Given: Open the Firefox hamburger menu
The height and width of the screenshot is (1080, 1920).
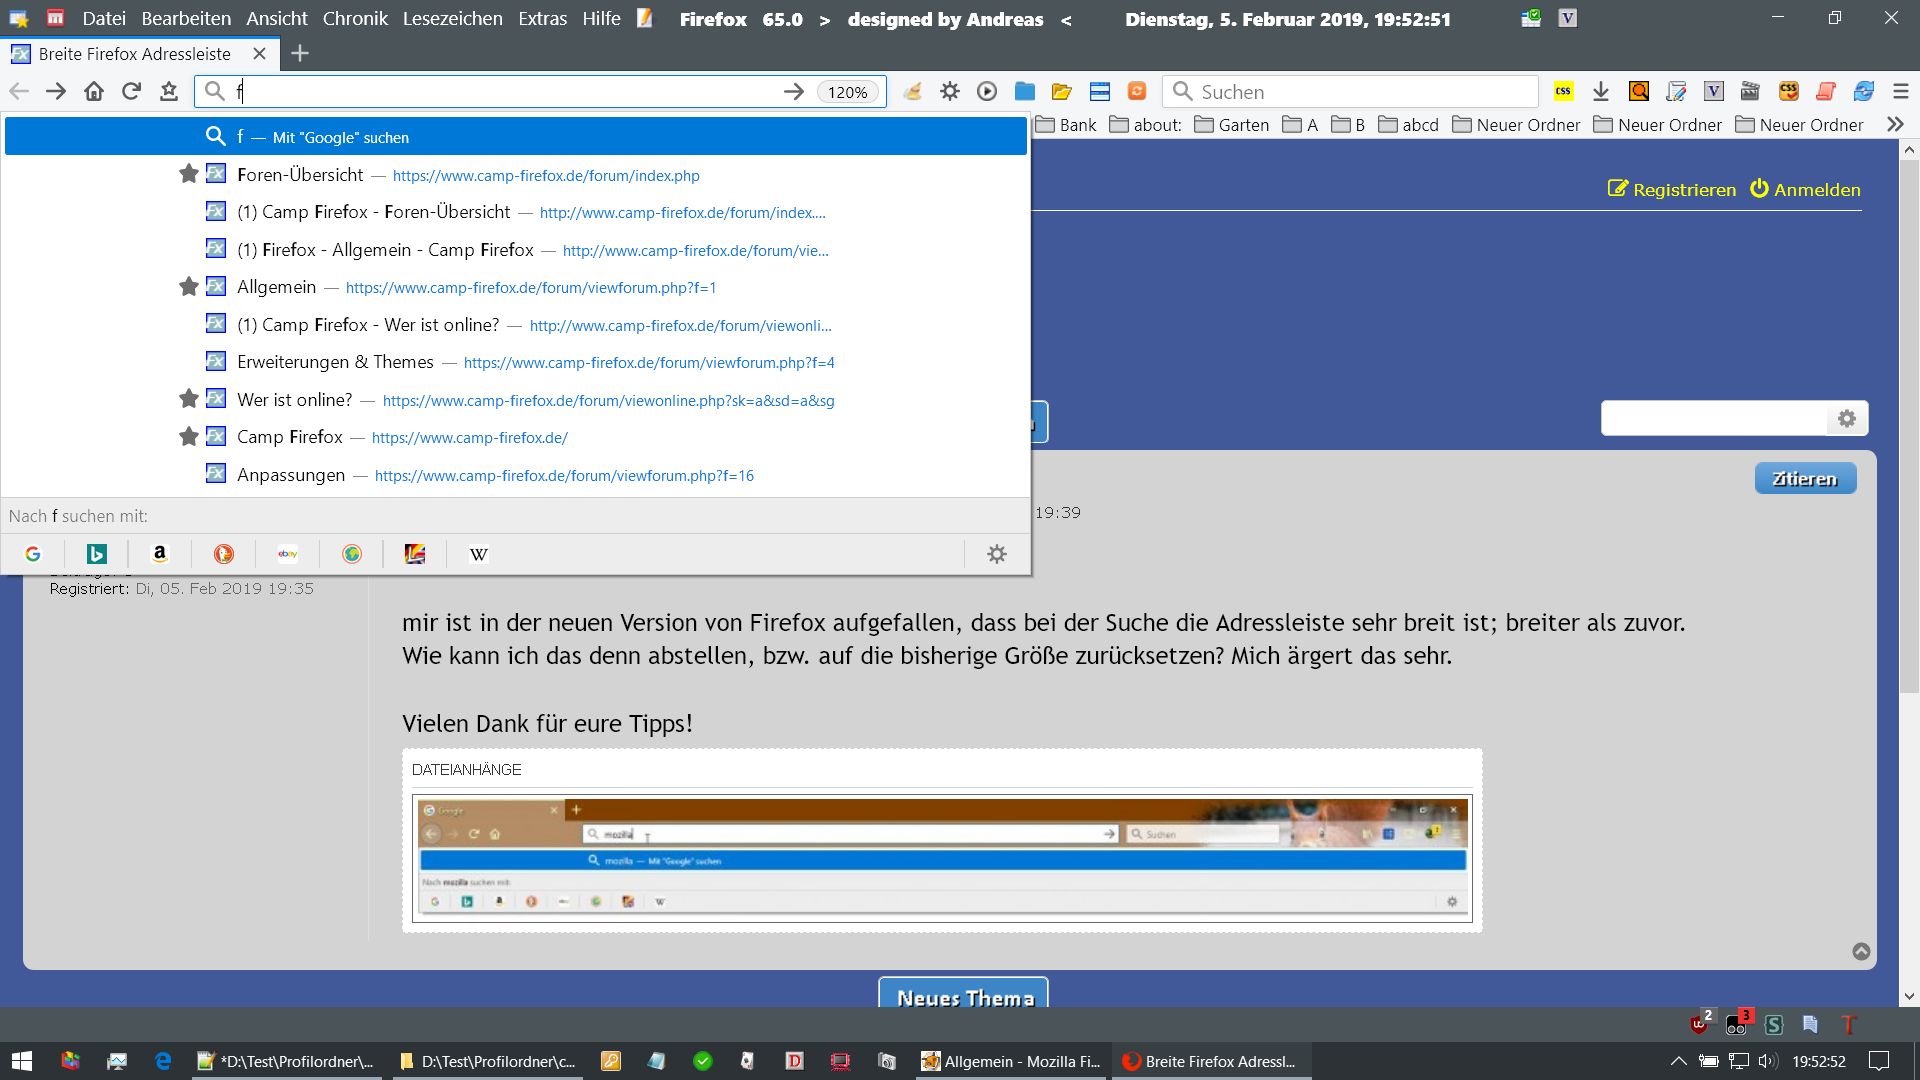Looking at the screenshot, I should pyautogui.click(x=1901, y=91).
